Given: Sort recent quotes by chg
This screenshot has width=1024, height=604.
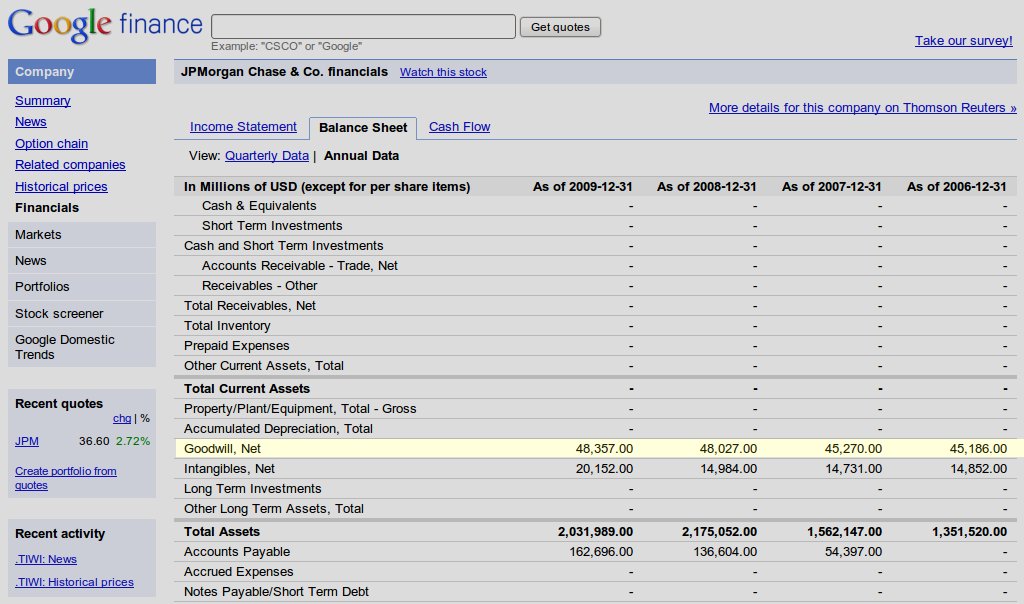Looking at the screenshot, I should 121,419.
